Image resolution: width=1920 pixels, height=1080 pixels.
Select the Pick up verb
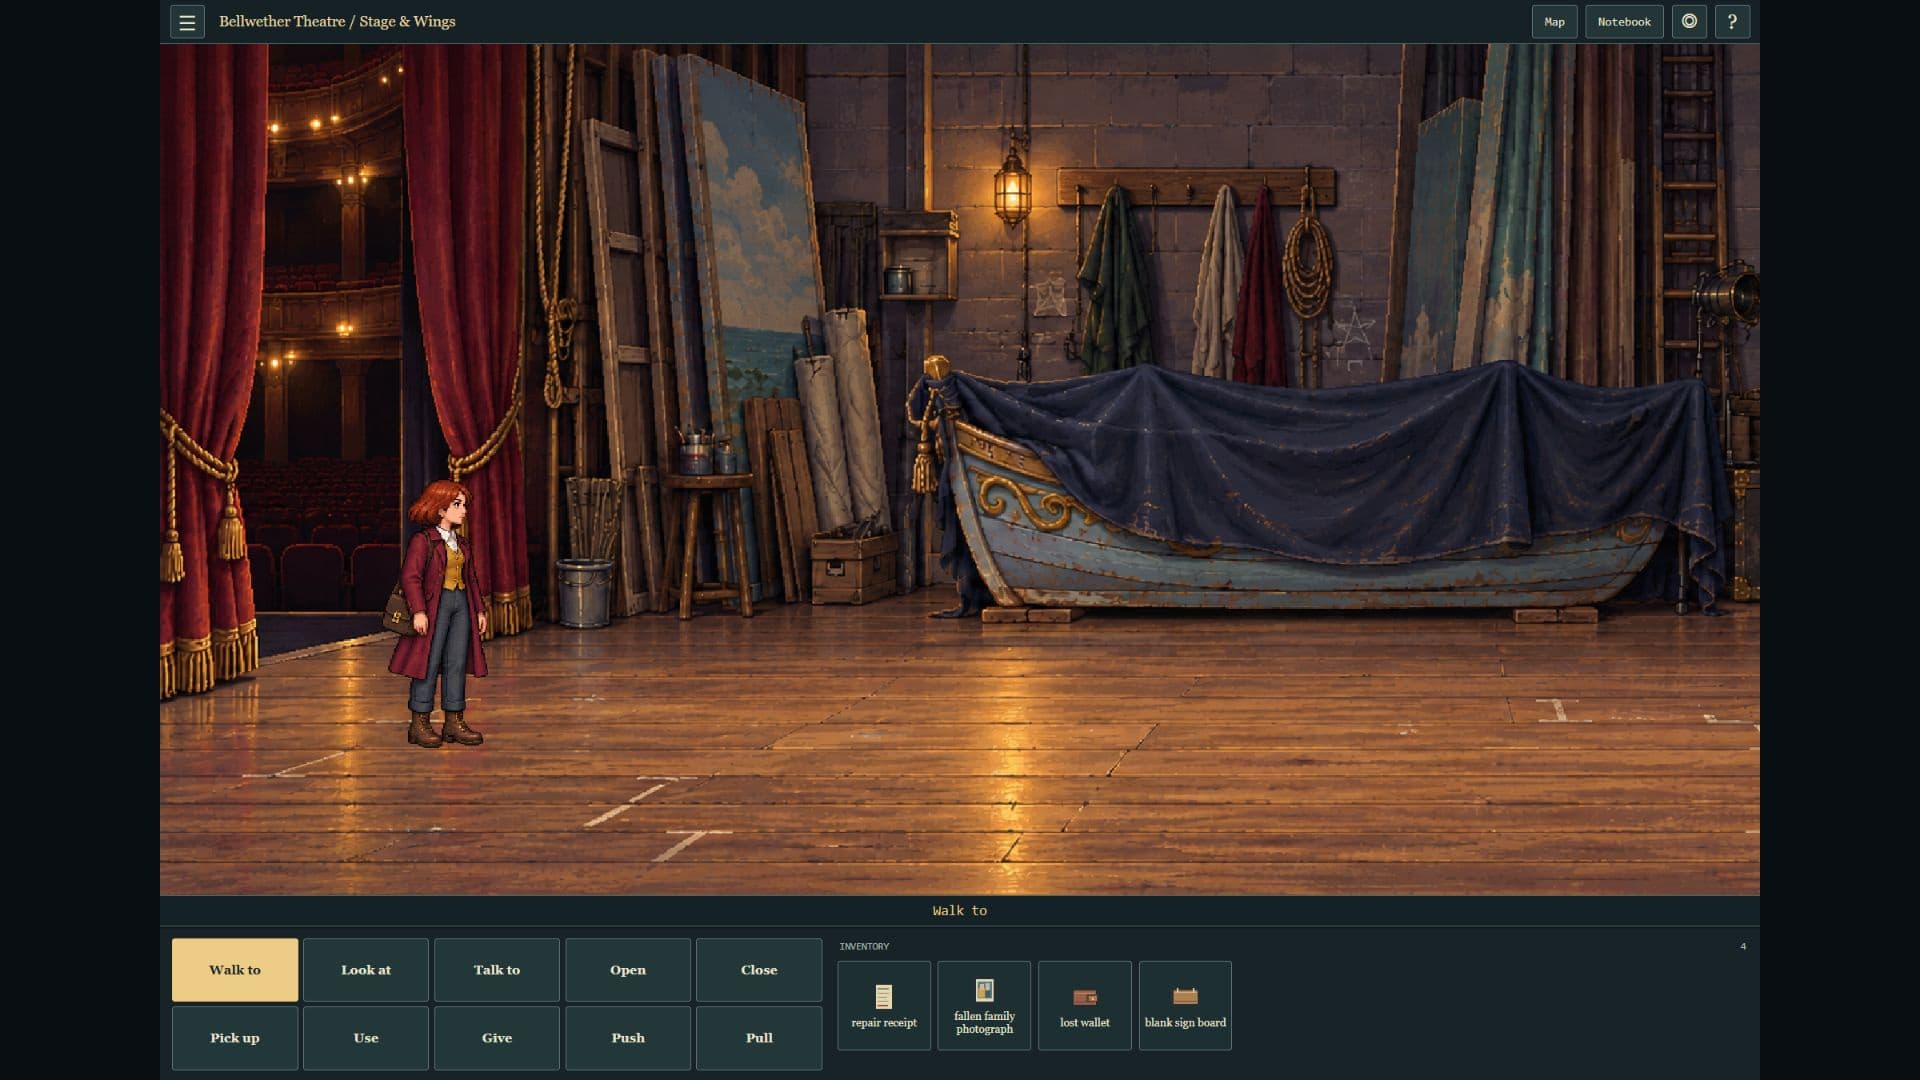(235, 1038)
